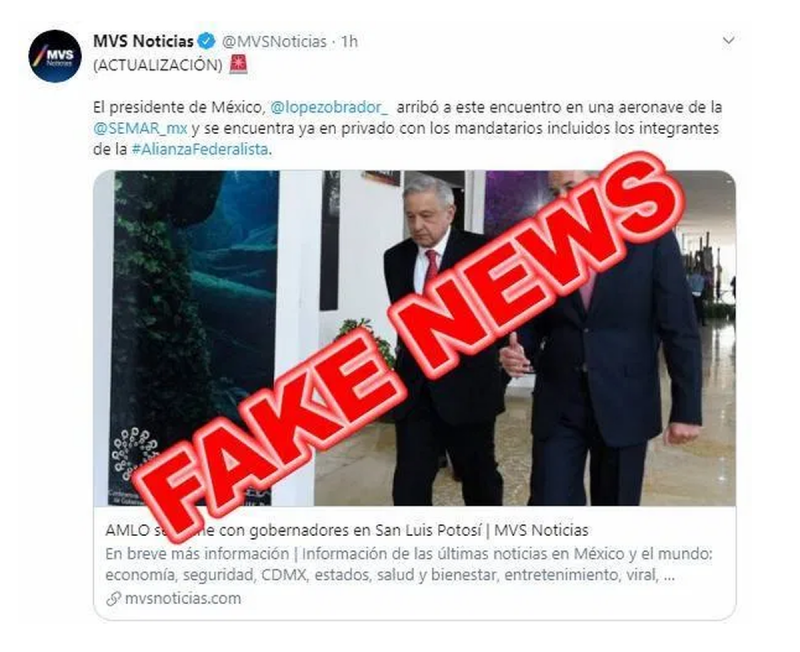
Task: Visit the @lopezobrador_ mention
Action: click(329, 108)
